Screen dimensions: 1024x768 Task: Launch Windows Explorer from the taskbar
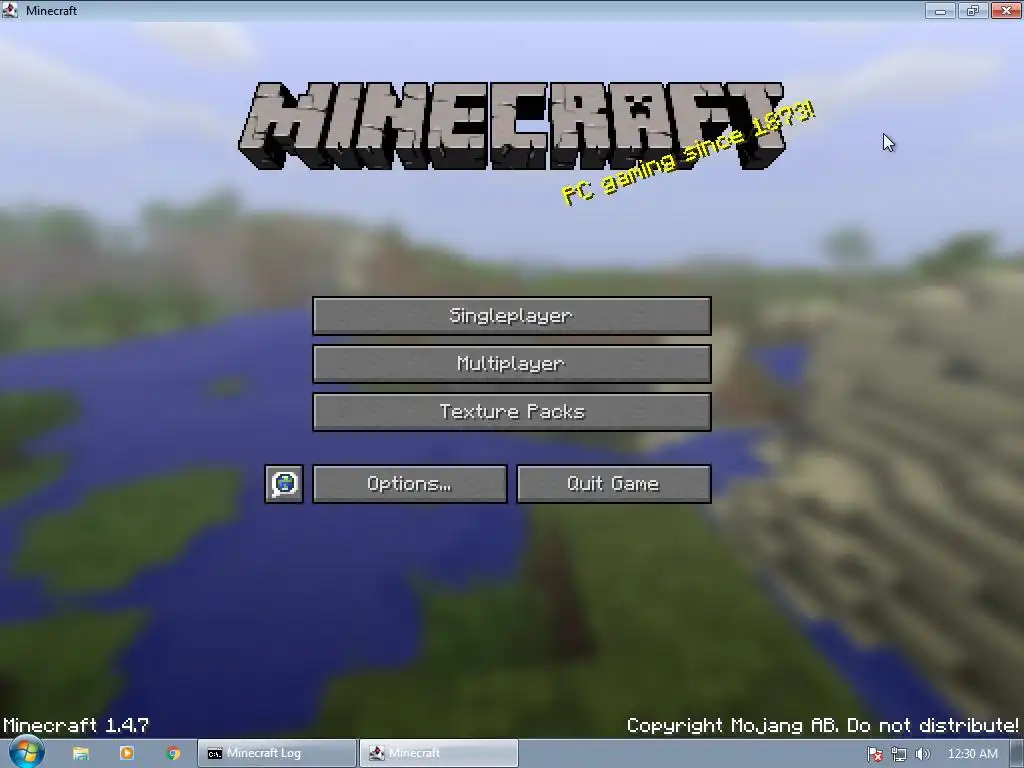tap(81, 754)
